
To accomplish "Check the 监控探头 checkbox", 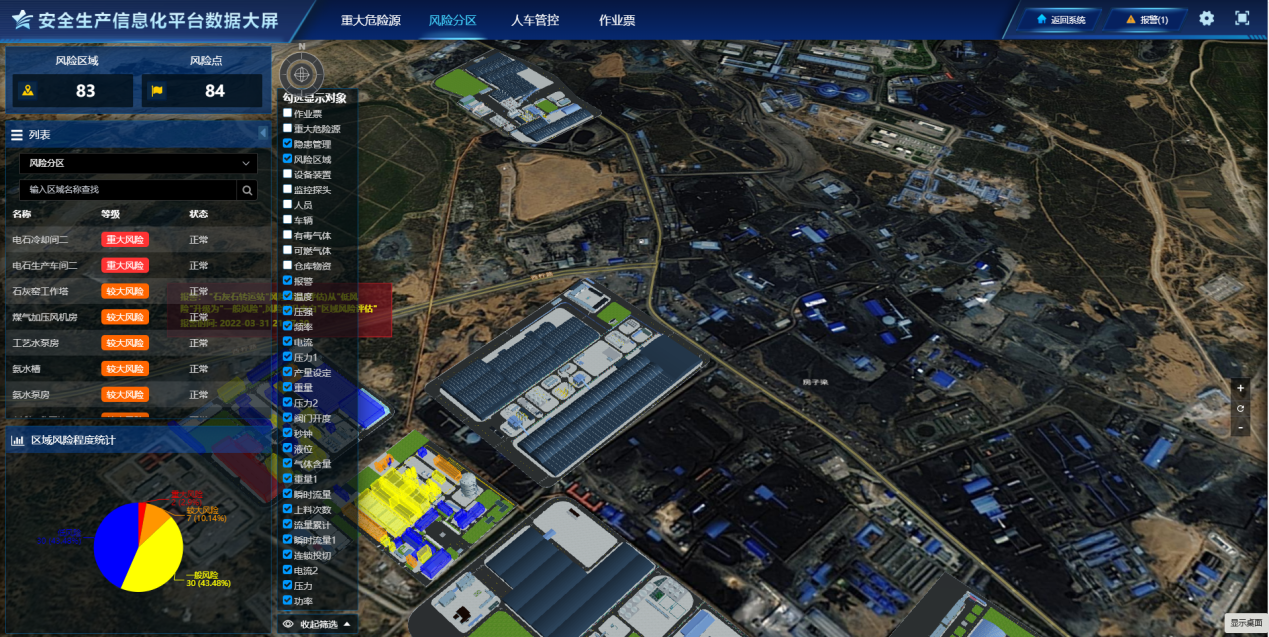I will tap(288, 189).
